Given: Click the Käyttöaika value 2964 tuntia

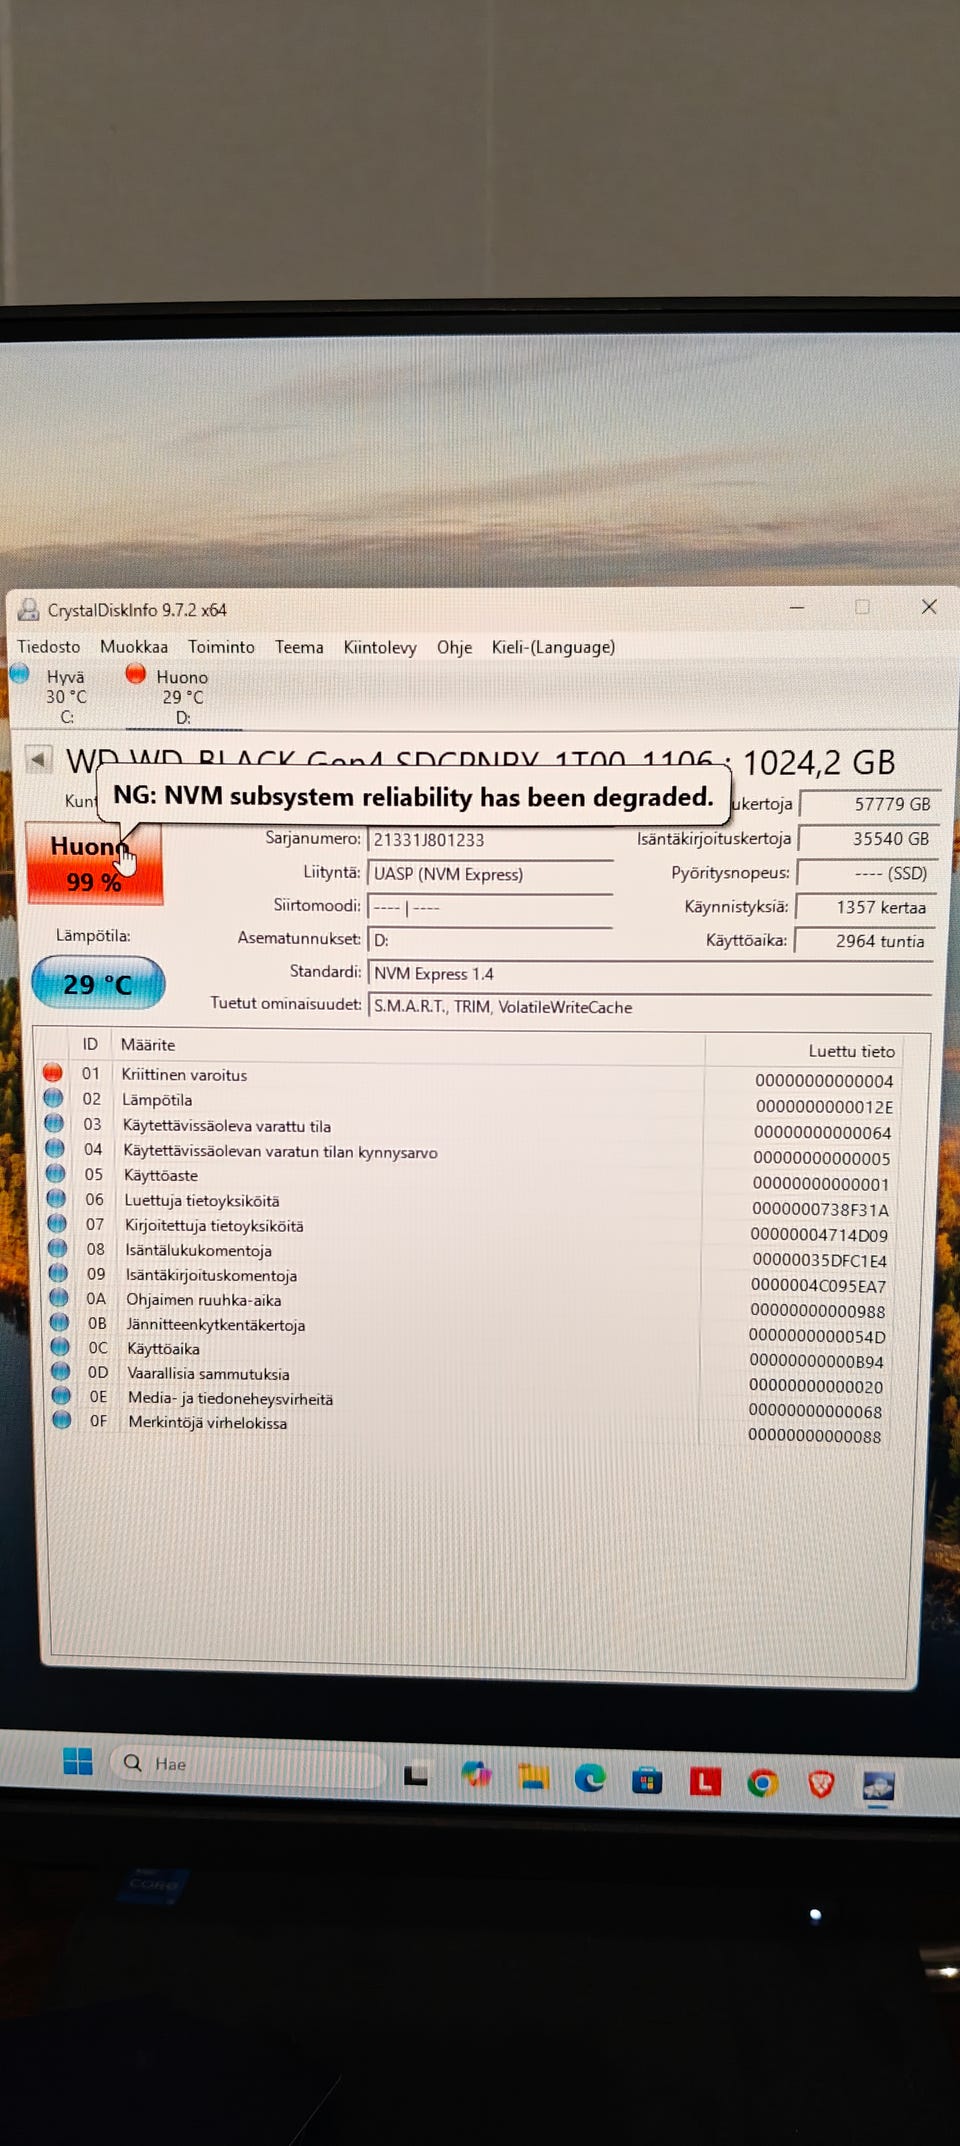Looking at the screenshot, I should point(864,941).
